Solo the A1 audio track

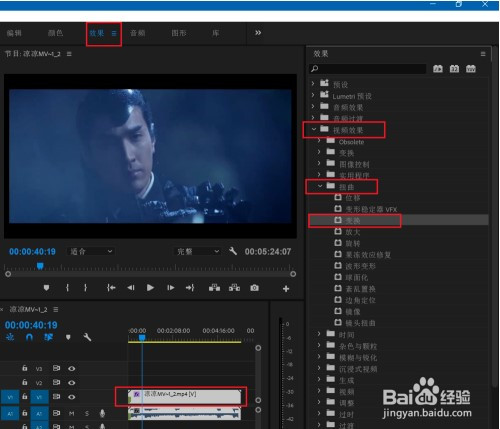[87, 414]
